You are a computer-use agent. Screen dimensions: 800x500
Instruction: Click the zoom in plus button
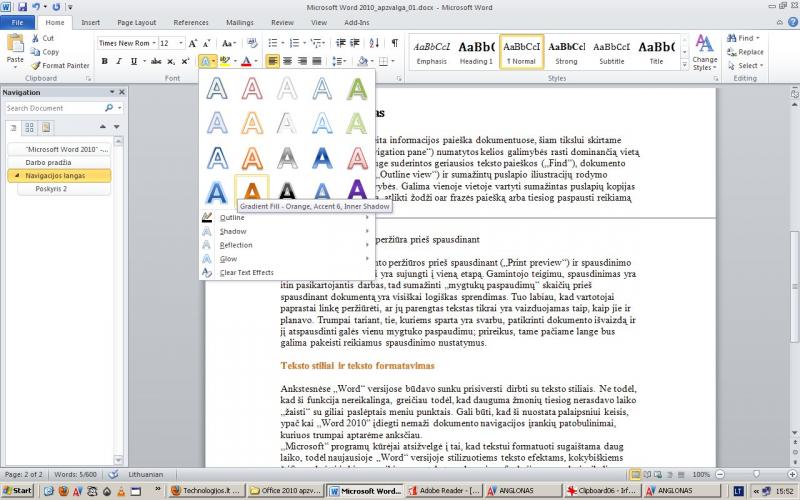(794, 474)
